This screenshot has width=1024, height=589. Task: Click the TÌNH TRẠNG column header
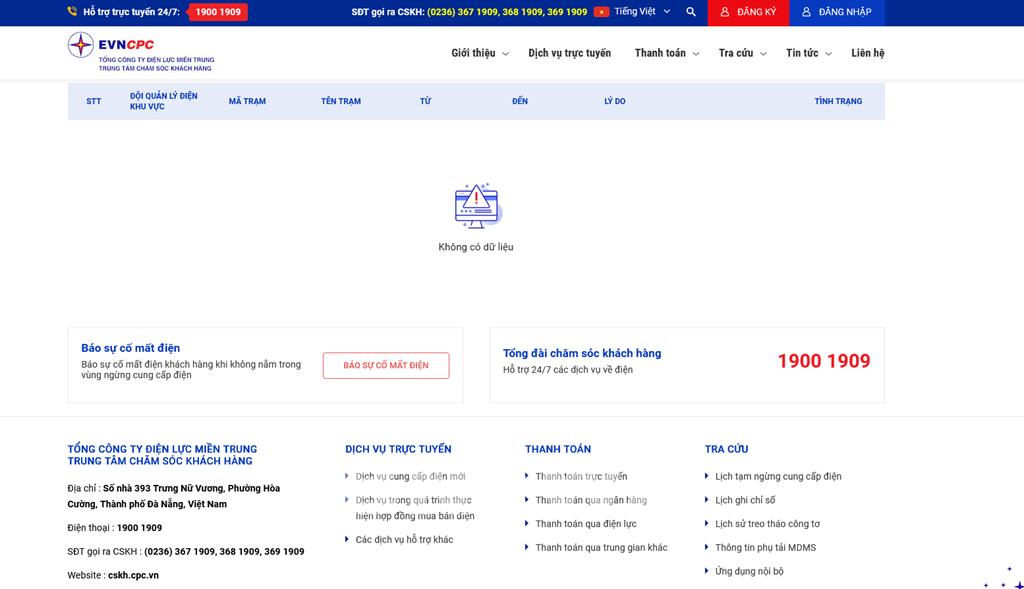pos(837,101)
